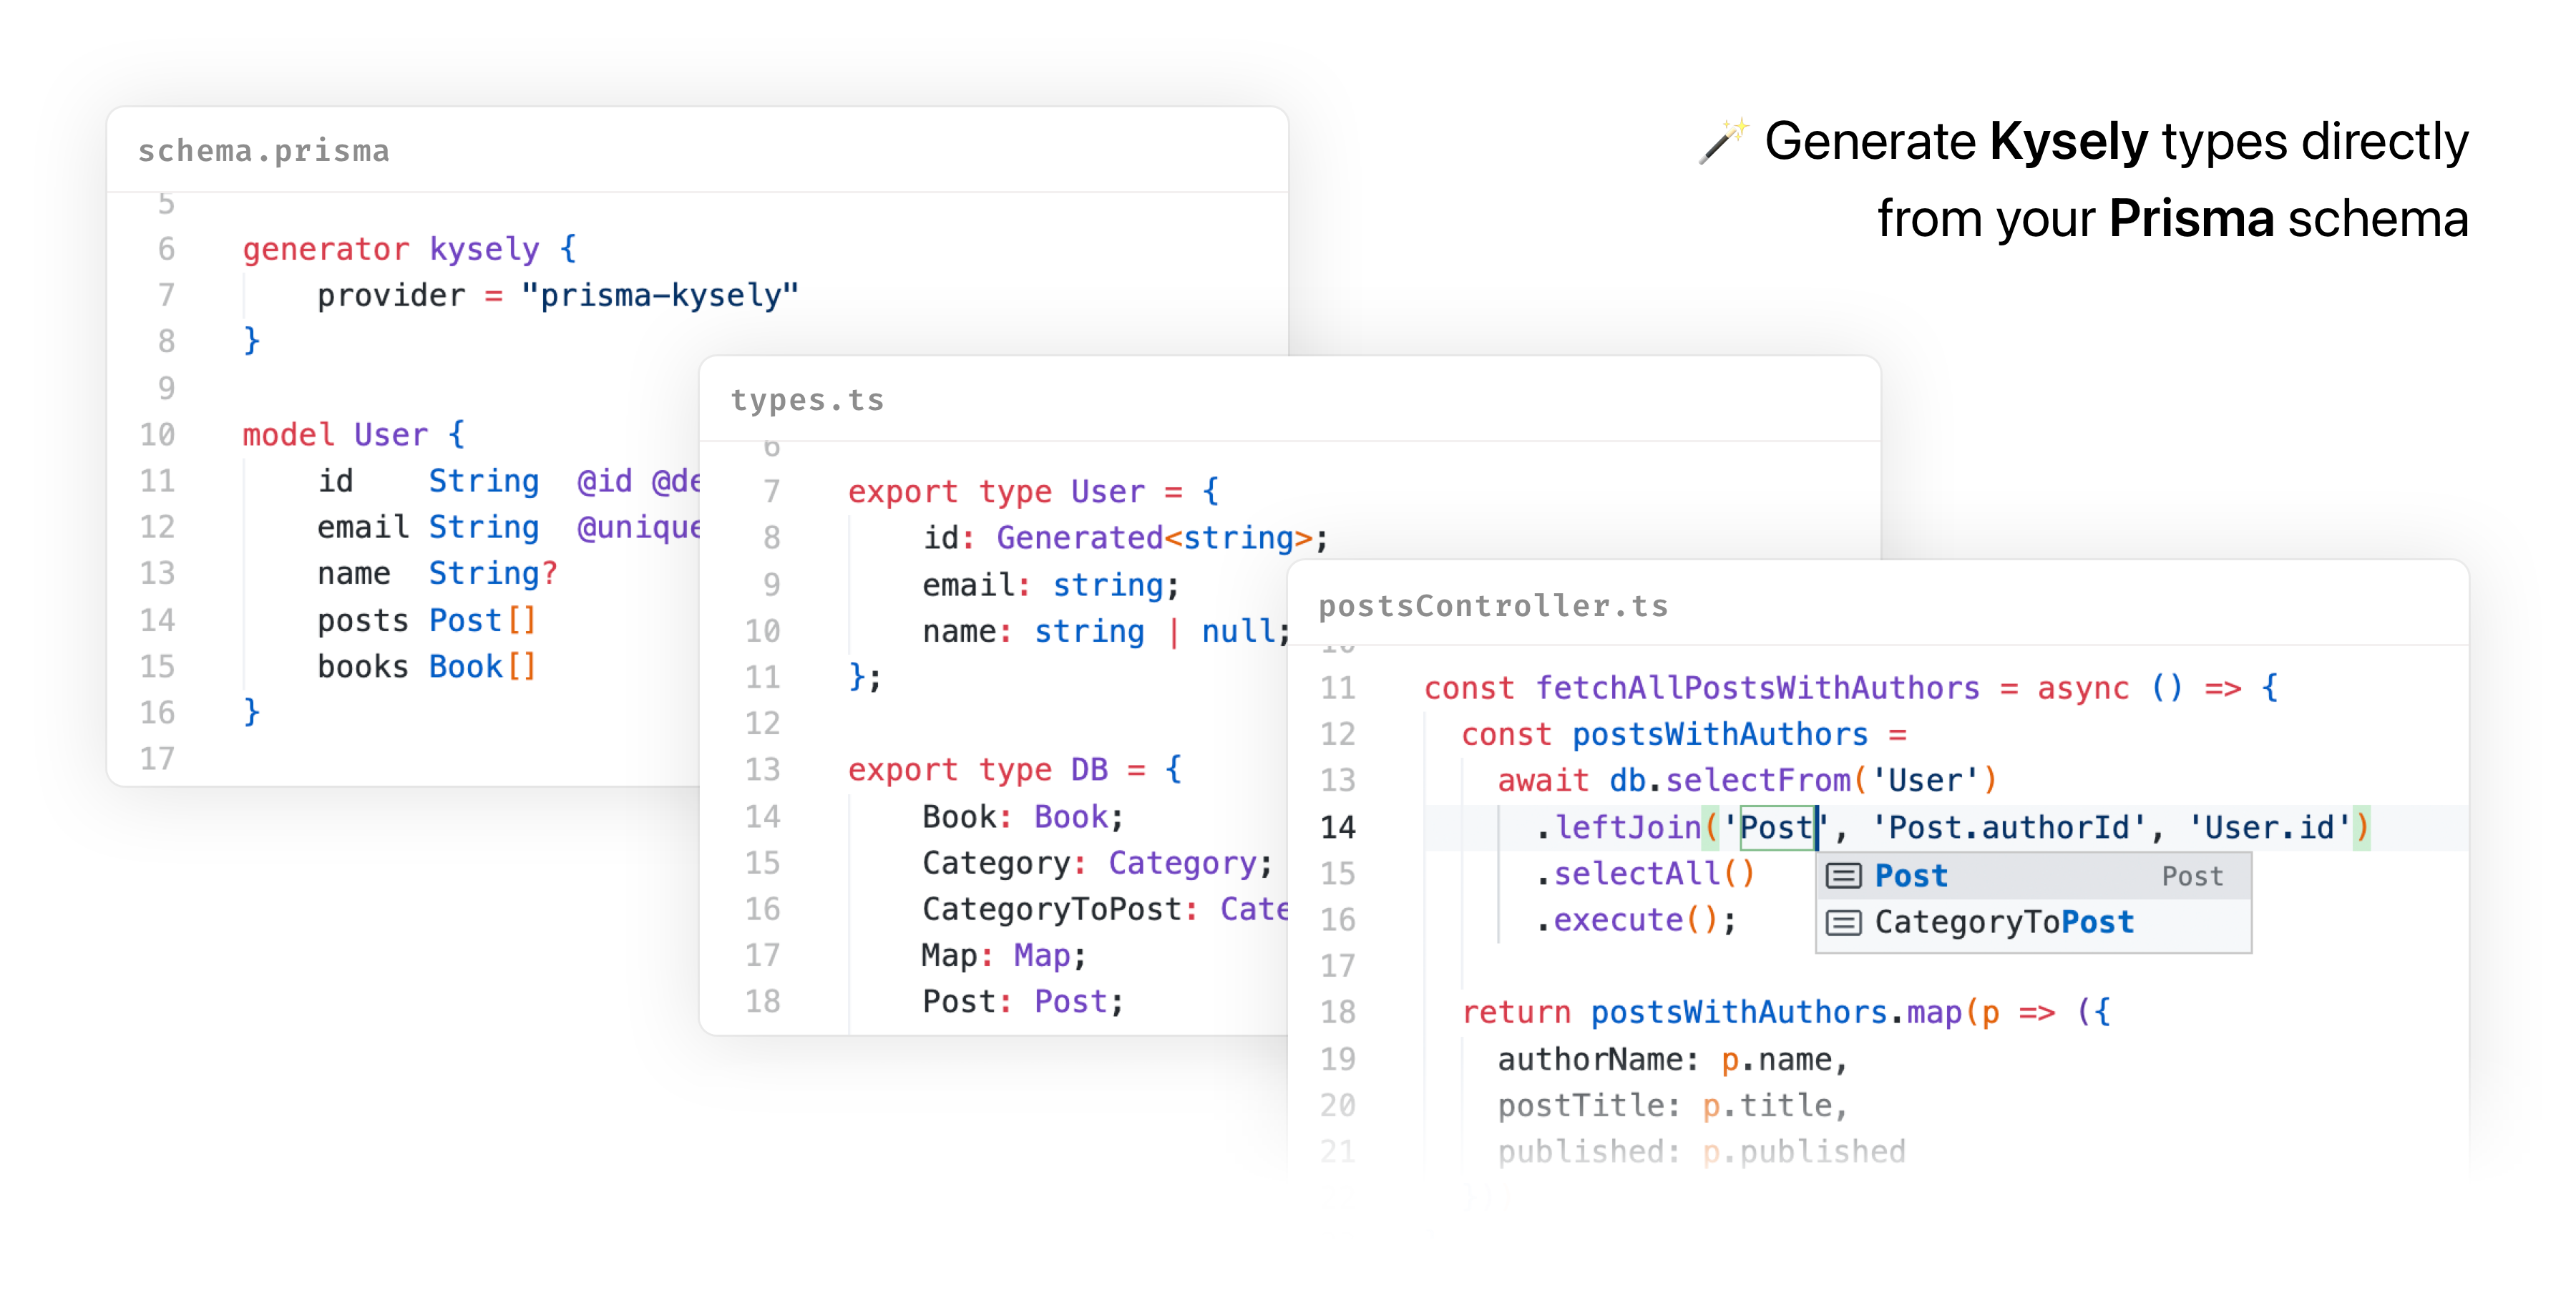Click the CategoryToPost suggestion's symbol icon
Image resolution: width=2576 pixels, height=1303 pixels.
(x=1843, y=922)
